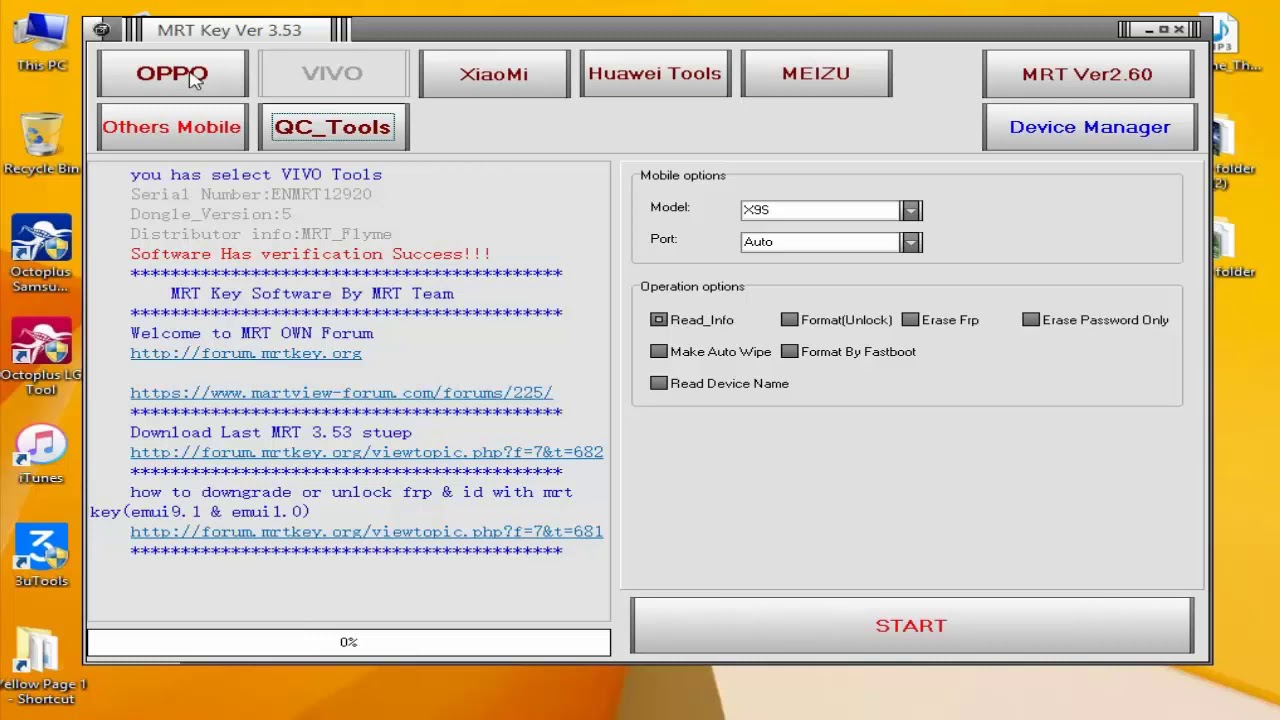Open the Recycle Bin desktop icon
This screenshot has height=720, width=1280.
(x=41, y=145)
